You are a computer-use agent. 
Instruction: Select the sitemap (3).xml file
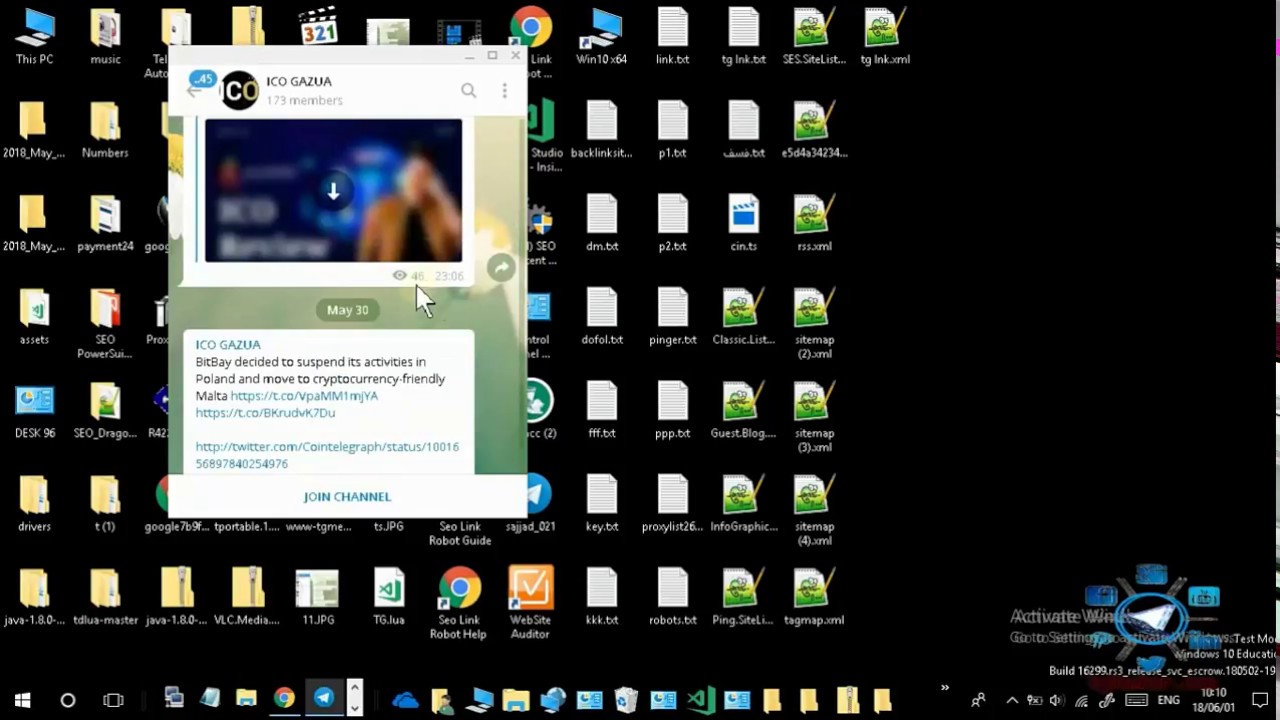[x=814, y=418]
